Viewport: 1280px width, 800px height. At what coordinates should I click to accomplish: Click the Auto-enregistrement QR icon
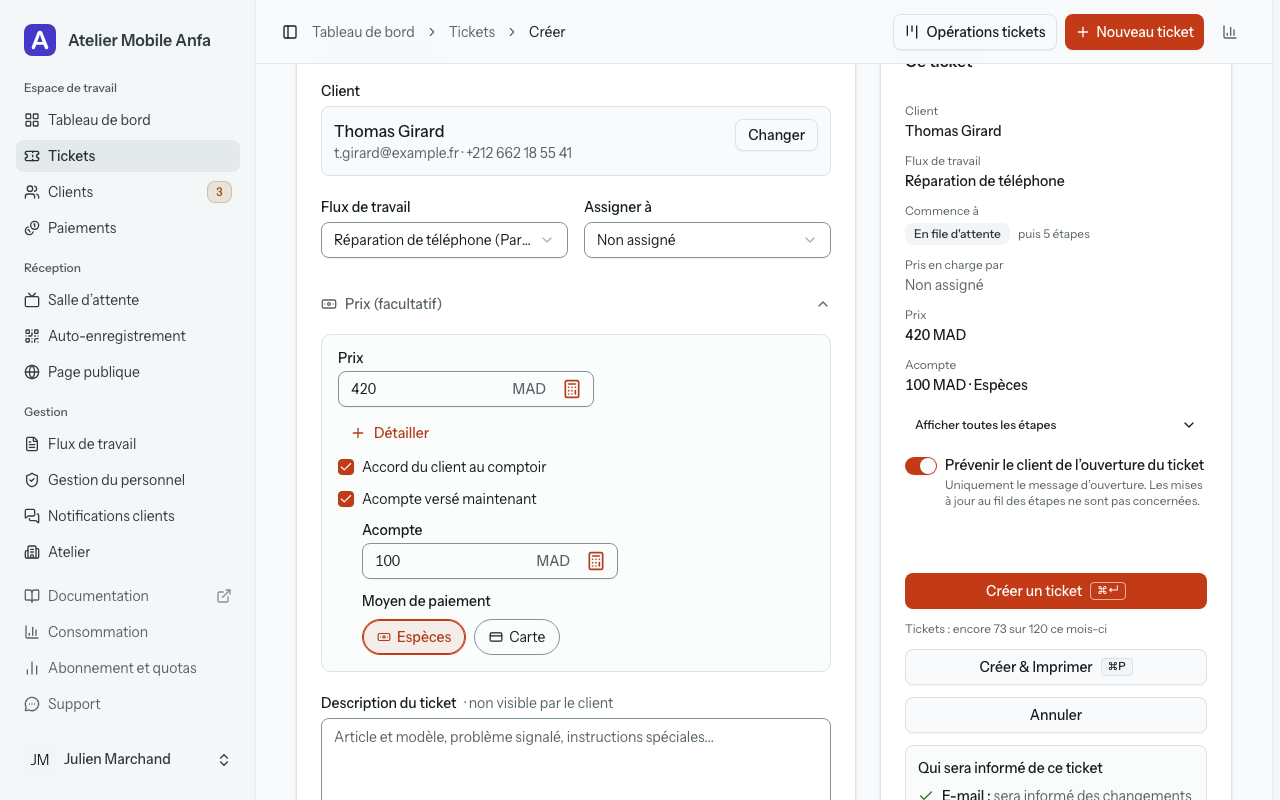32,336
